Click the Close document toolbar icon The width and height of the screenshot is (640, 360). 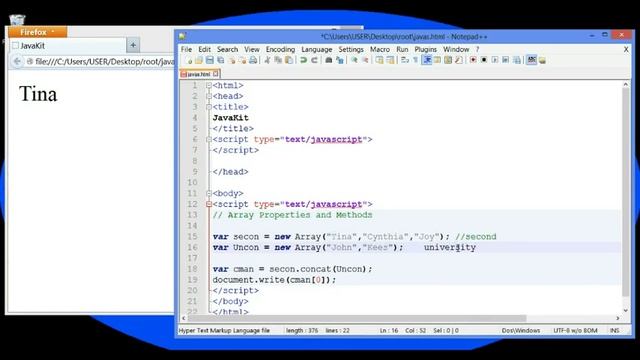click(x=231, y=60)
